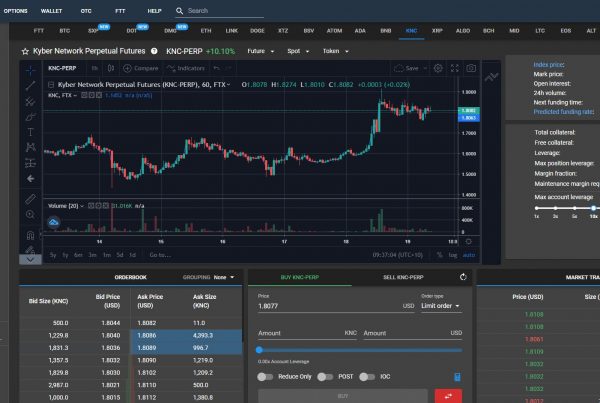Viewport: 600px width, 403px height.
Task: Select the crosshair cursor tool
Action: pos(31,70)
